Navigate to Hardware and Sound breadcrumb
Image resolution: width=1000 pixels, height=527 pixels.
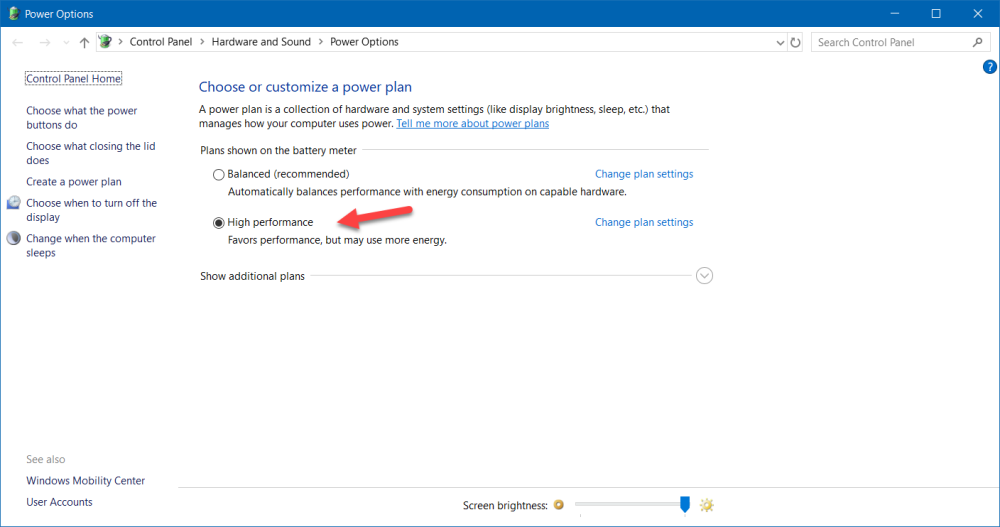(x=261, y=41)
